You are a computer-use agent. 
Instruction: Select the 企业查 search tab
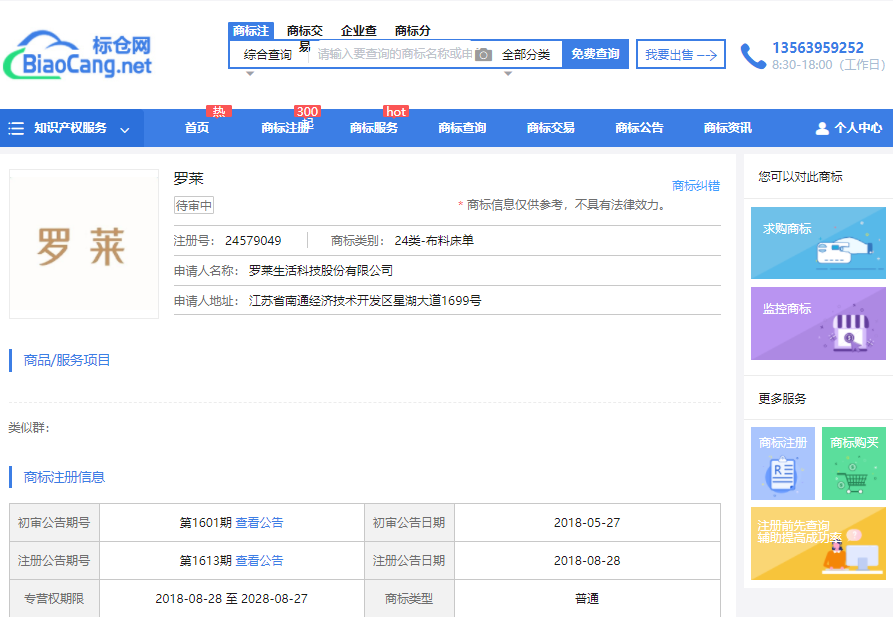359,31
